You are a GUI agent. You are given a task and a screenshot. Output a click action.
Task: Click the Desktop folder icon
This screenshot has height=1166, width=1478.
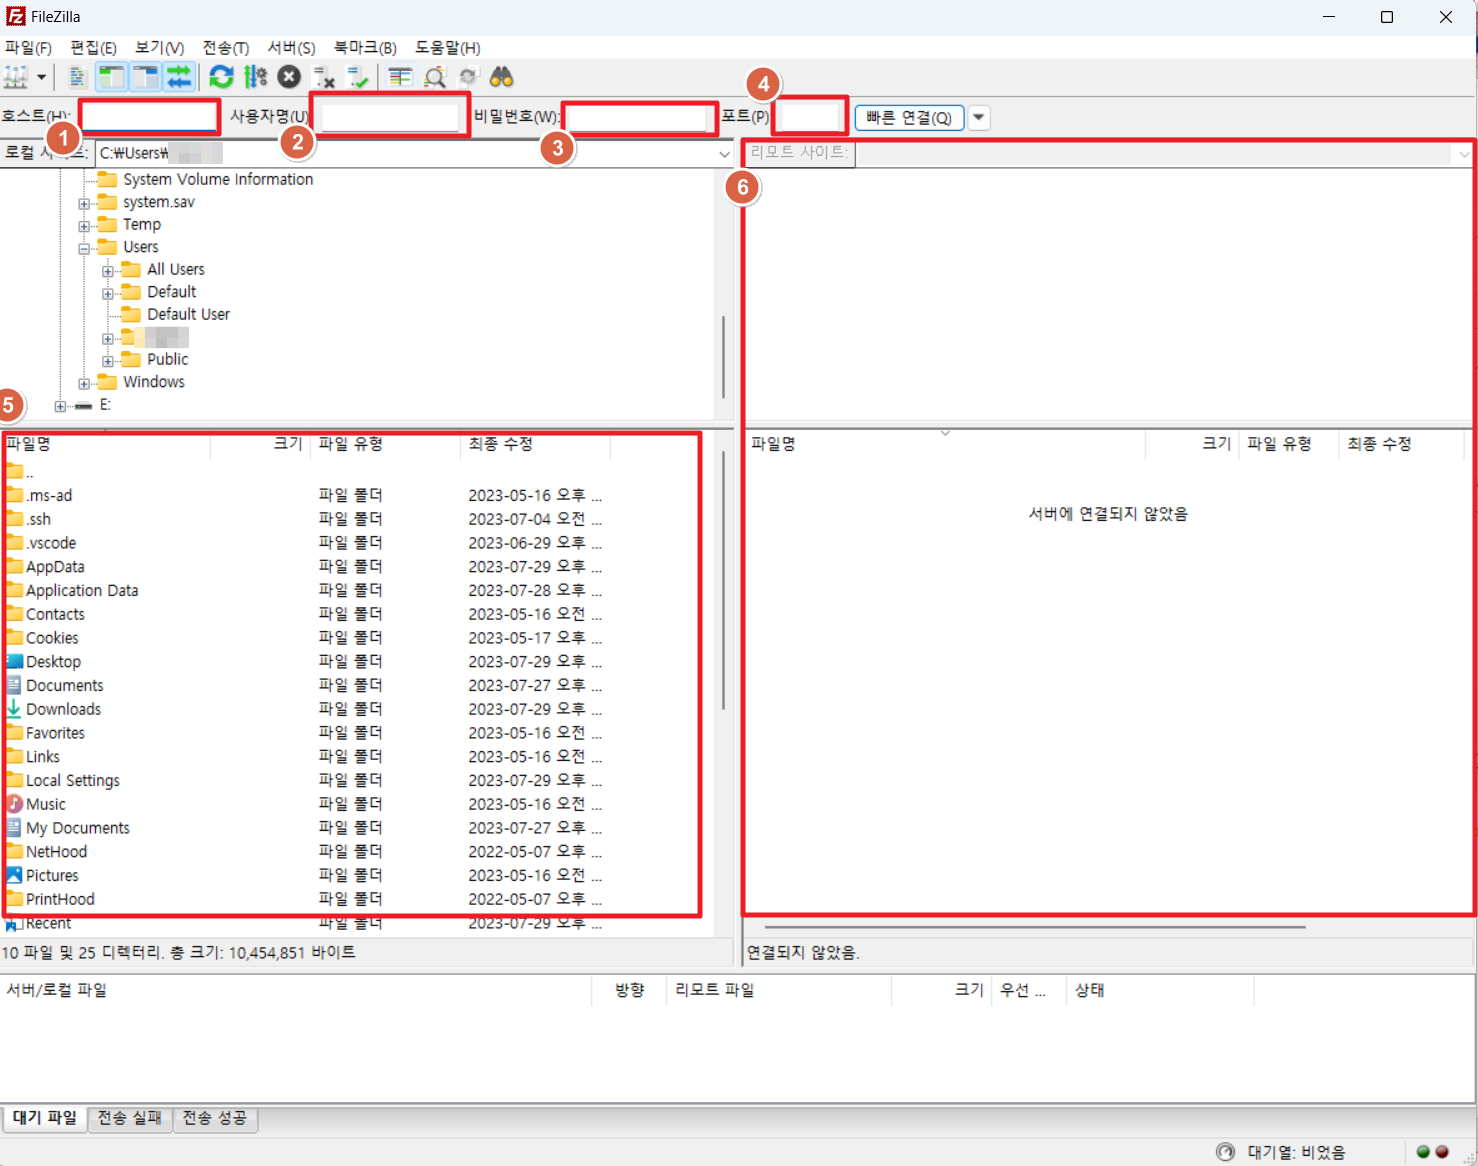[14, 661]
